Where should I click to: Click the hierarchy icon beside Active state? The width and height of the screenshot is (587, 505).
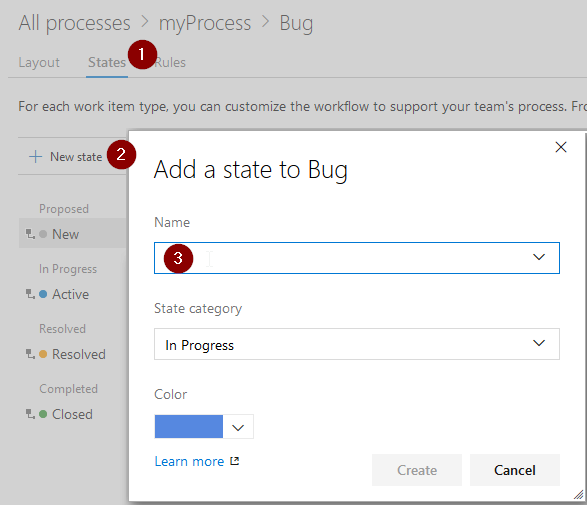(x=30, y=294)
